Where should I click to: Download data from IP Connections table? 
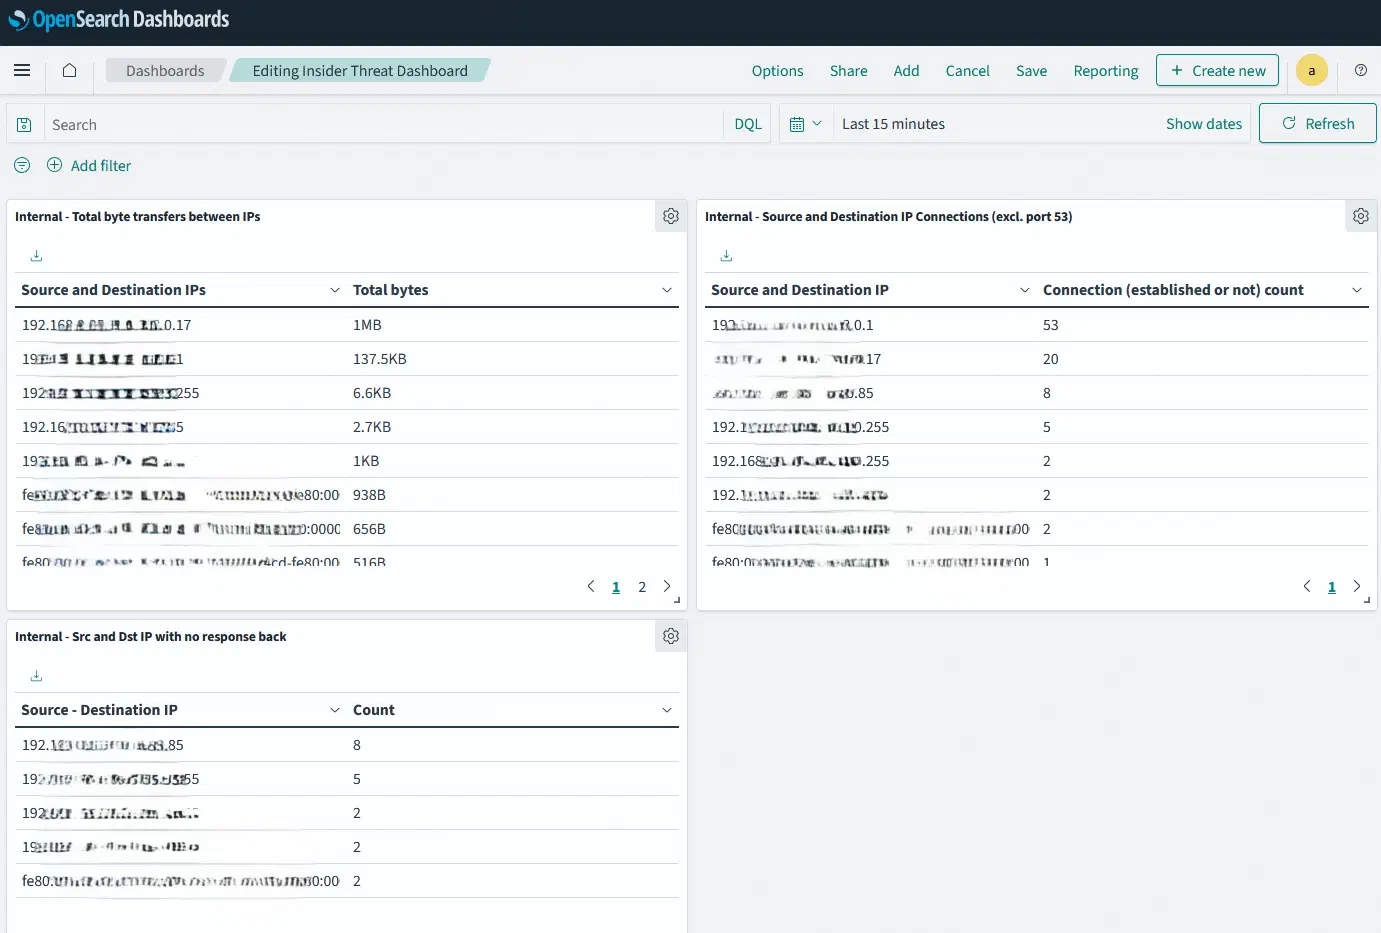[x=726, y=256]
